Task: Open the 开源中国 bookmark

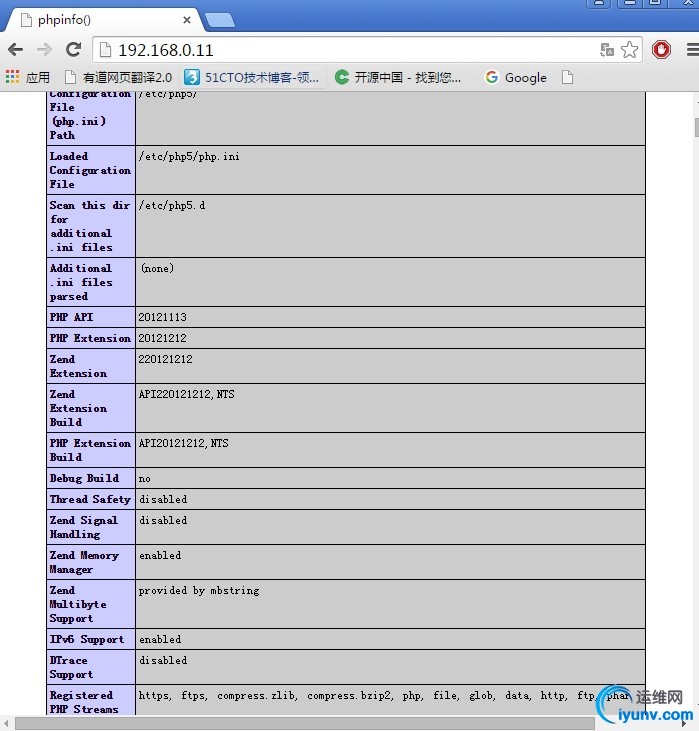Action: [398, 77]
